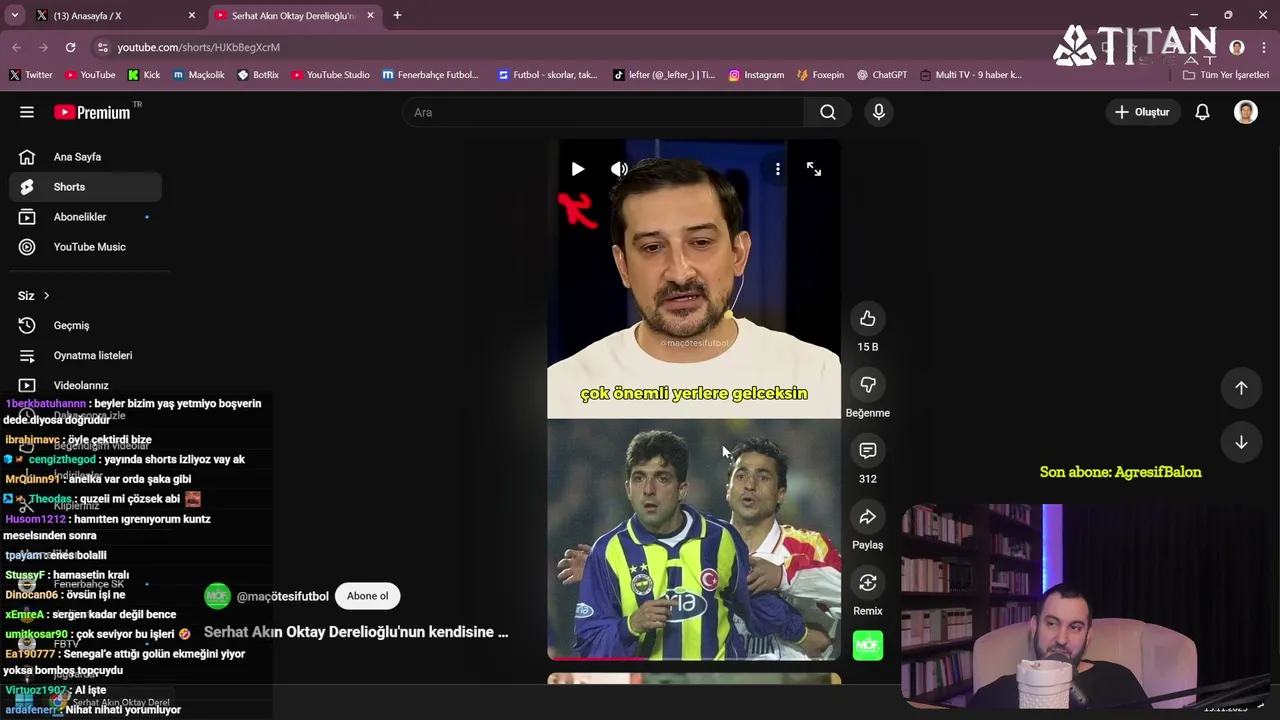Image resolution: width=1280 pixels, height=720 pixels.
Task: Share the Short via Paylaş
Action: [x=867, y=517]
